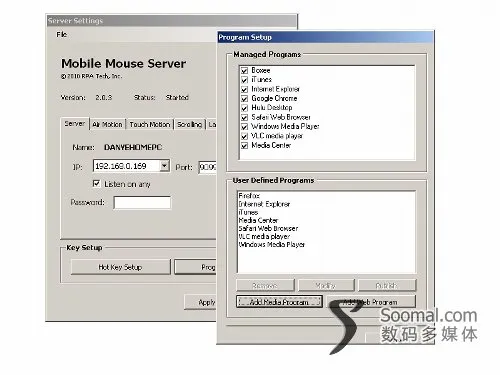The width and height of the screenshot is (500, 375).
Task: Toggle the Hulu Desktop checkbox
Action: [244, 108]
